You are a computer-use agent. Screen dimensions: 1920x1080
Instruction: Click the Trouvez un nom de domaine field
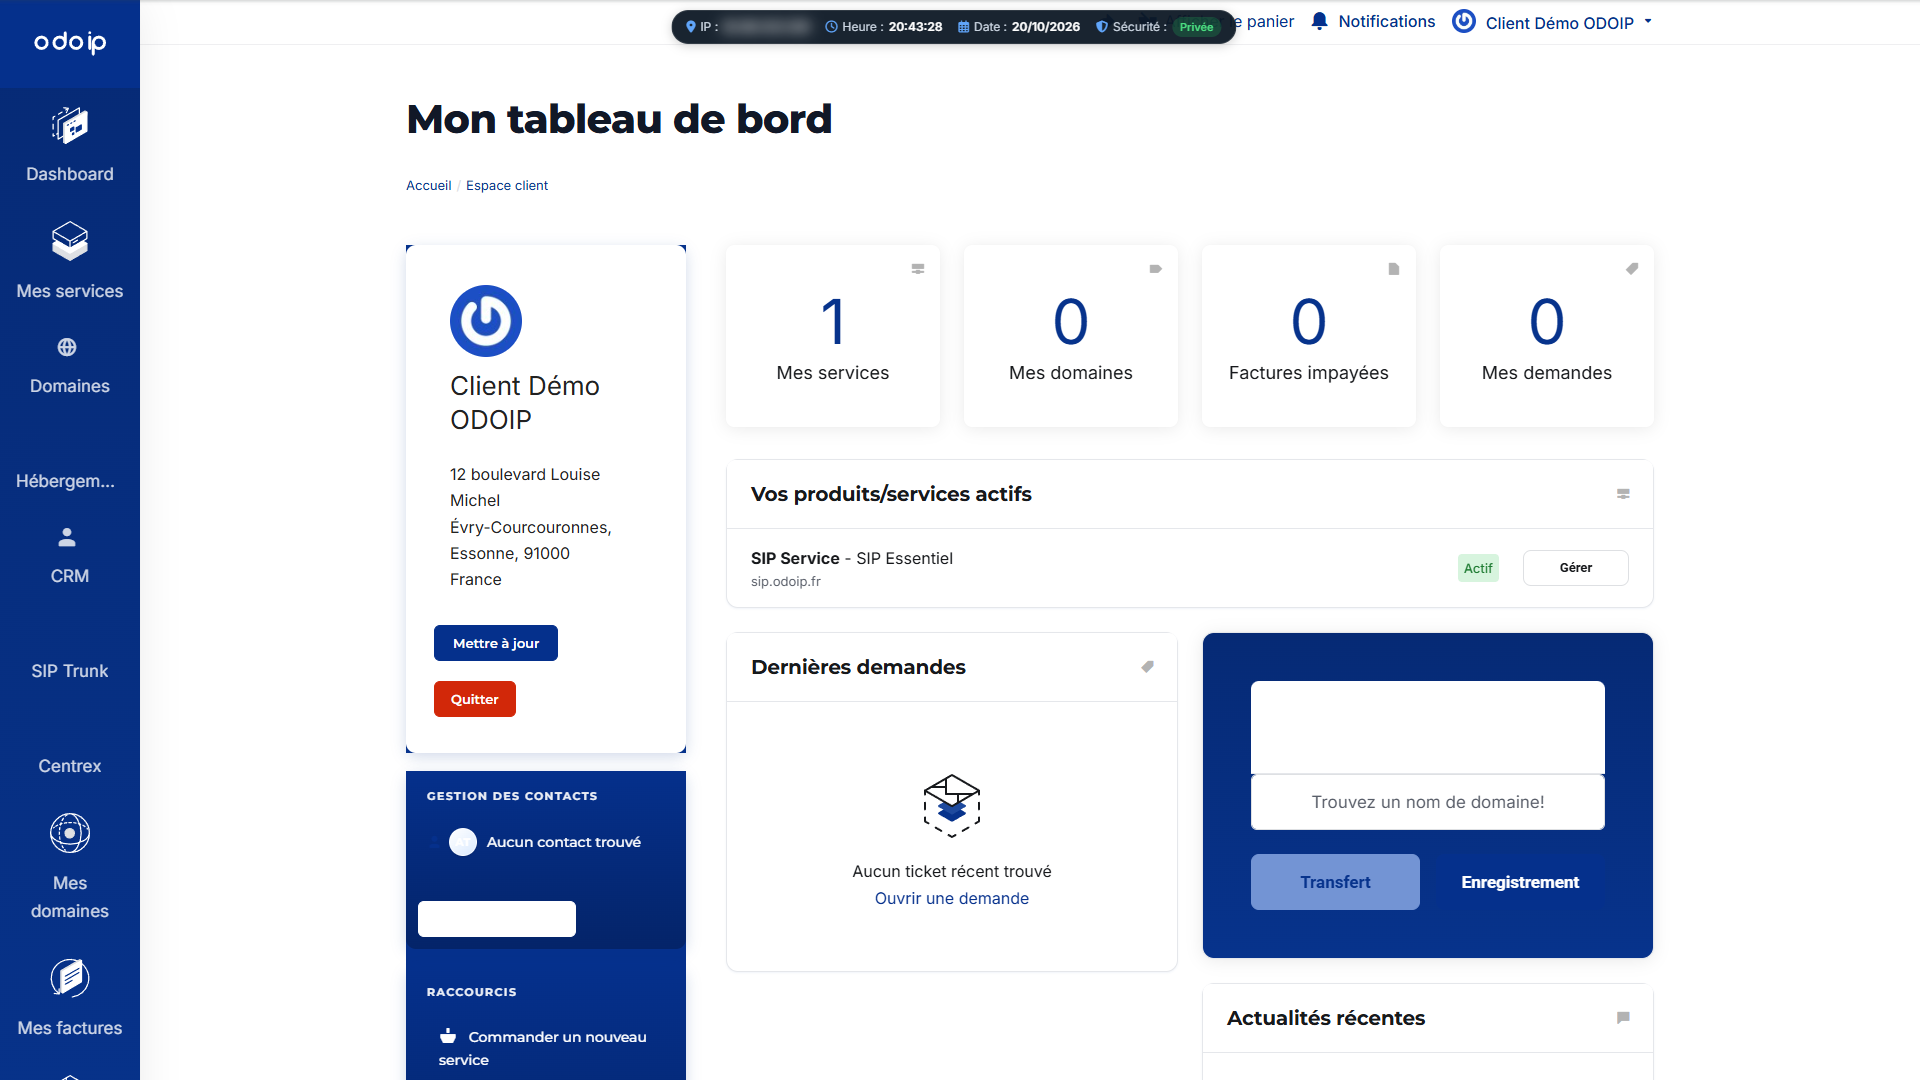tap(1428, 802)
